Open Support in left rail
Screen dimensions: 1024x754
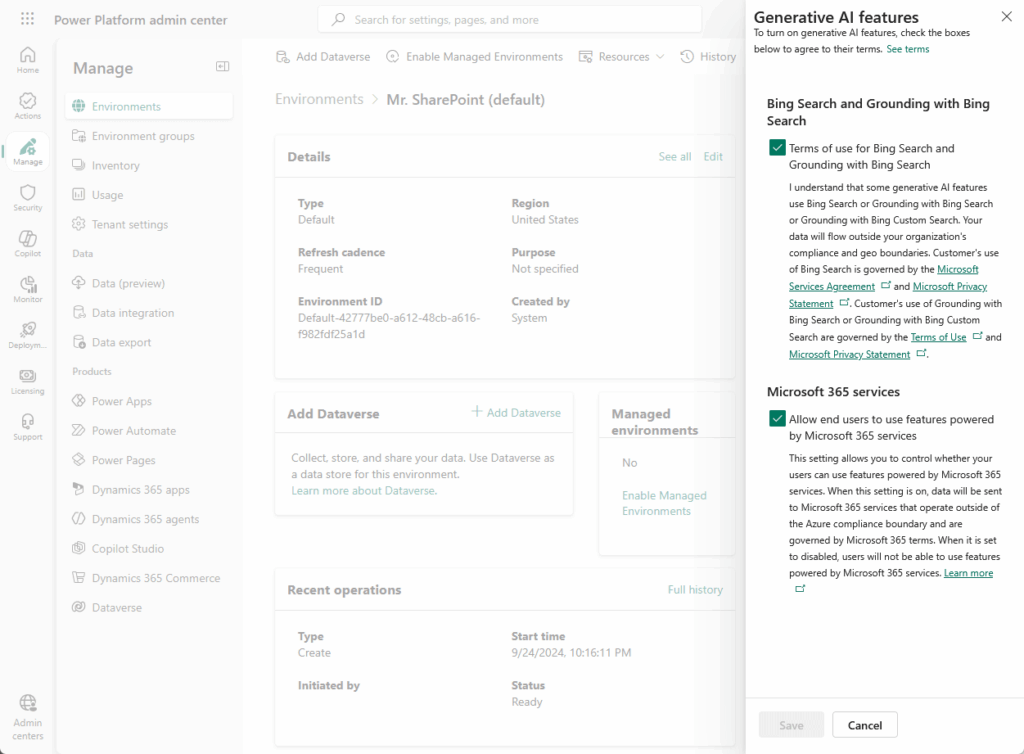tap(27, 427)
